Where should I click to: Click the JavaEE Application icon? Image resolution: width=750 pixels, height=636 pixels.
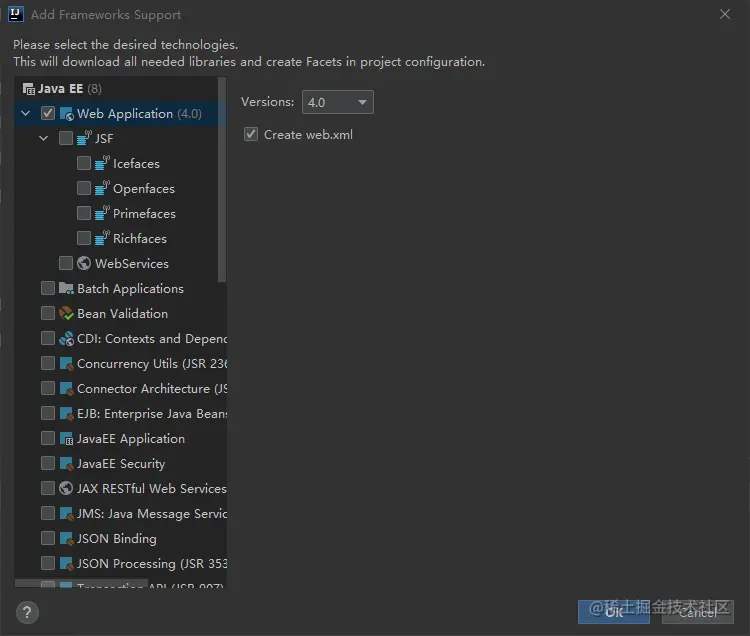tap(66, 439)
